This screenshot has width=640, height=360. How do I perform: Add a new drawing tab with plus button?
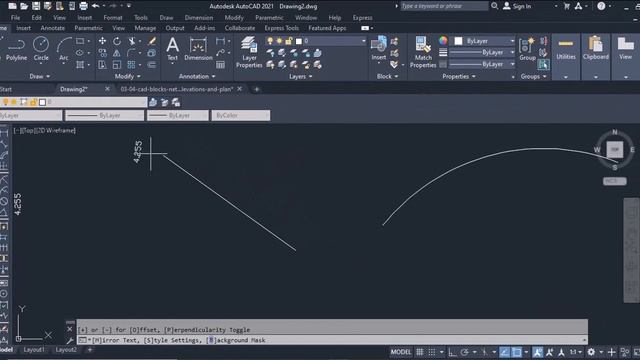[x=256, y=89]
